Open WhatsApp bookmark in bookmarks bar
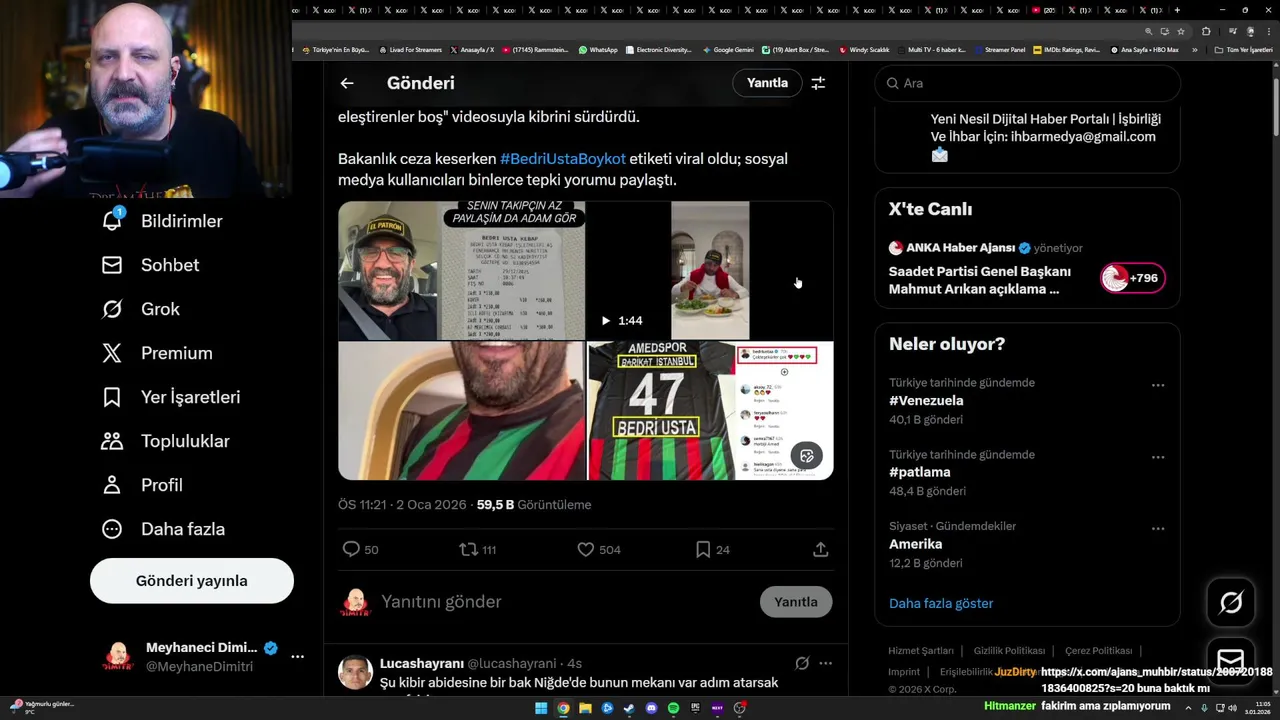The image size is (1280, 720). point(598,49)
